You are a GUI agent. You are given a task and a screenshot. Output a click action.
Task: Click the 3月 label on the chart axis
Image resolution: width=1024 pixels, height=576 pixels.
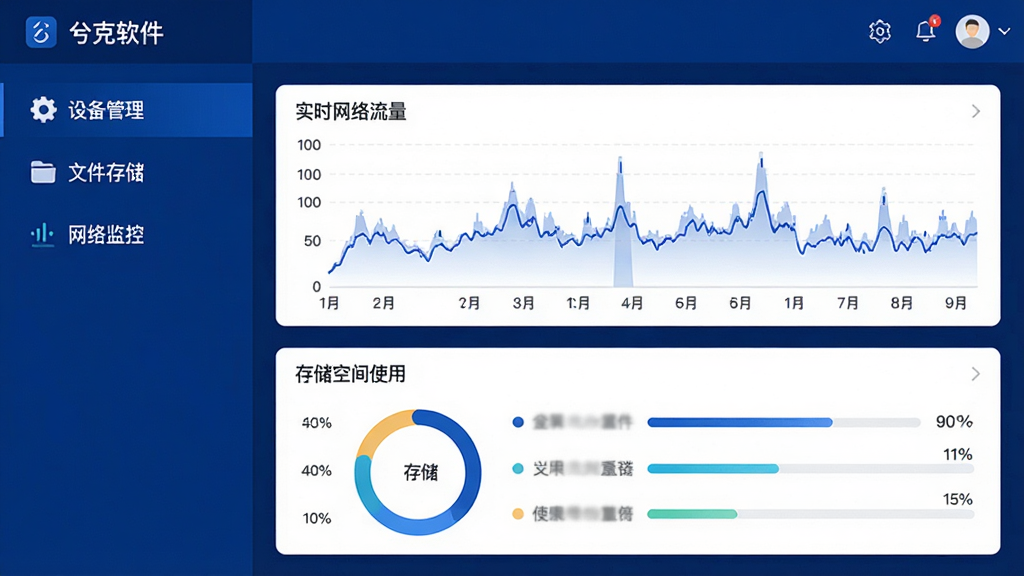[524, 303]
